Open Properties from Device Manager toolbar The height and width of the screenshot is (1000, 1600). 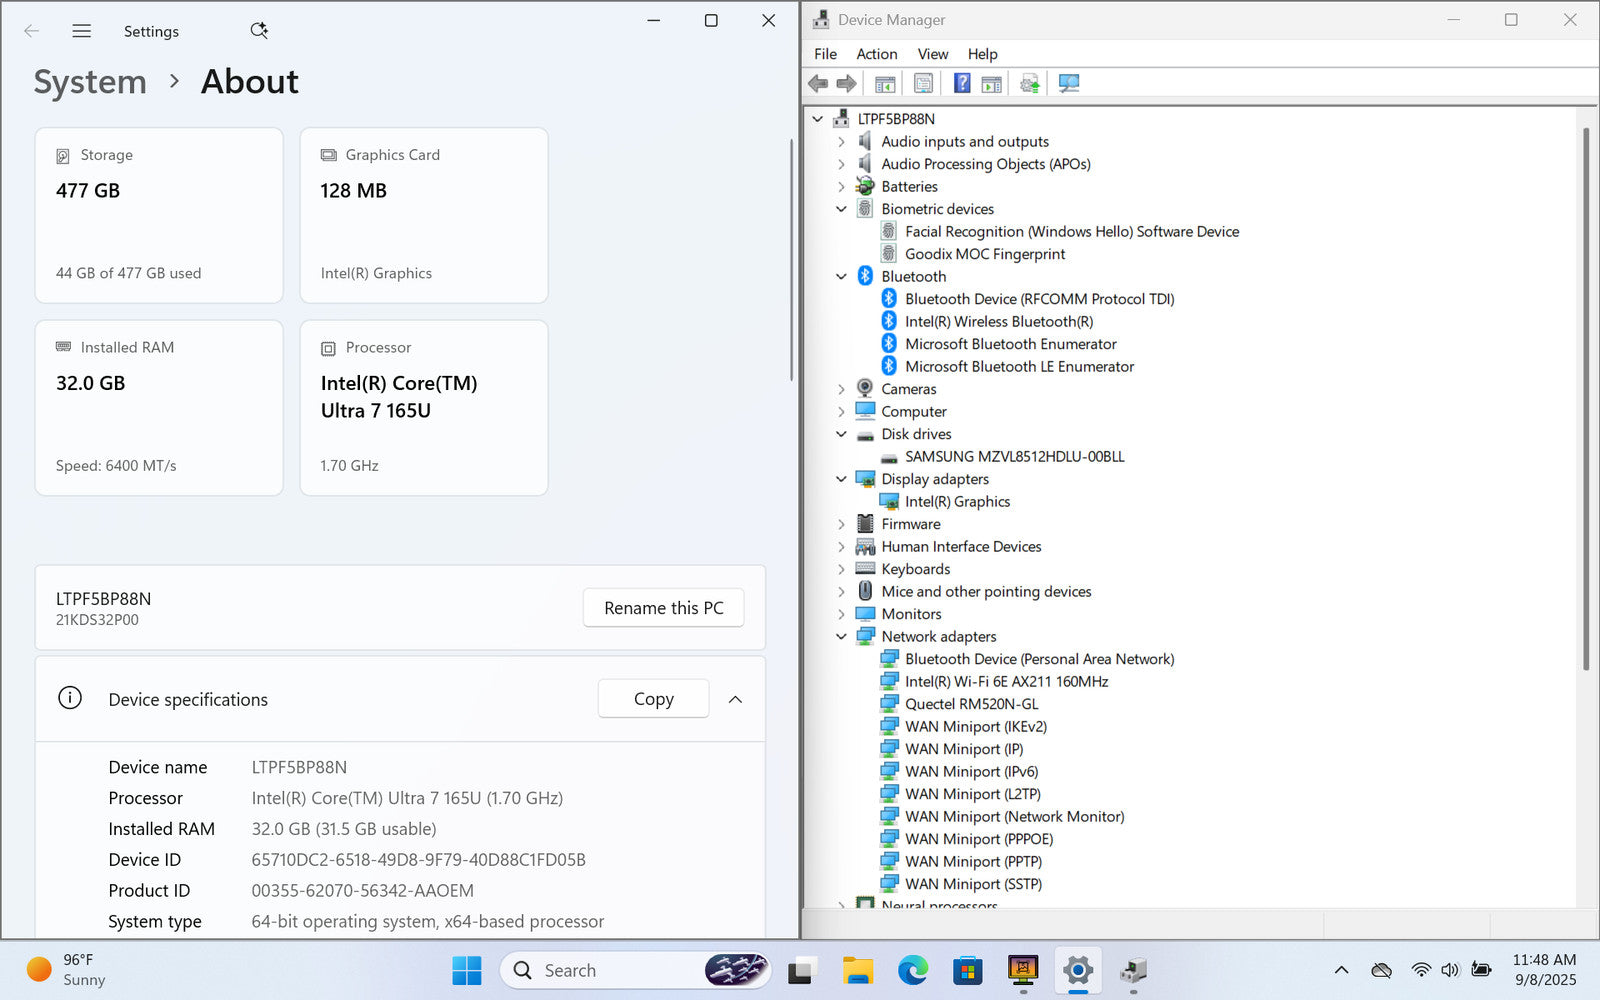[923, 84]
